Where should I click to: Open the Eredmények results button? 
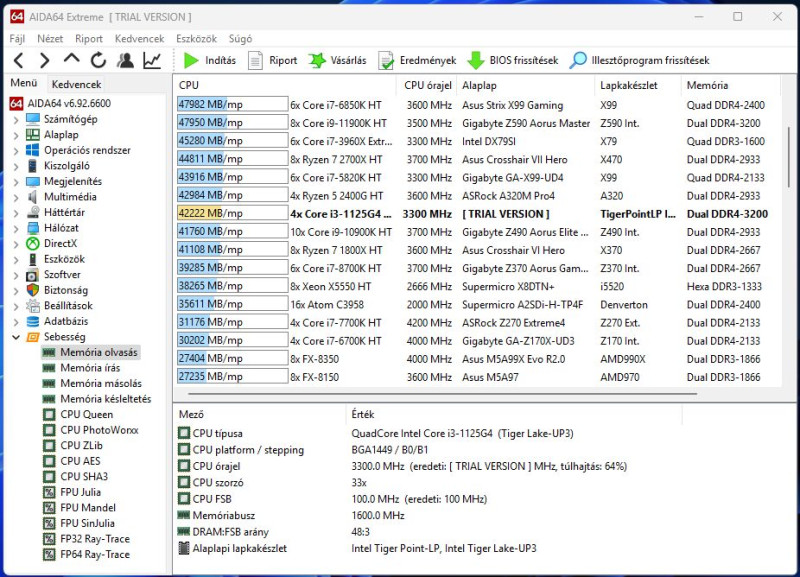(x=417, y=61)
